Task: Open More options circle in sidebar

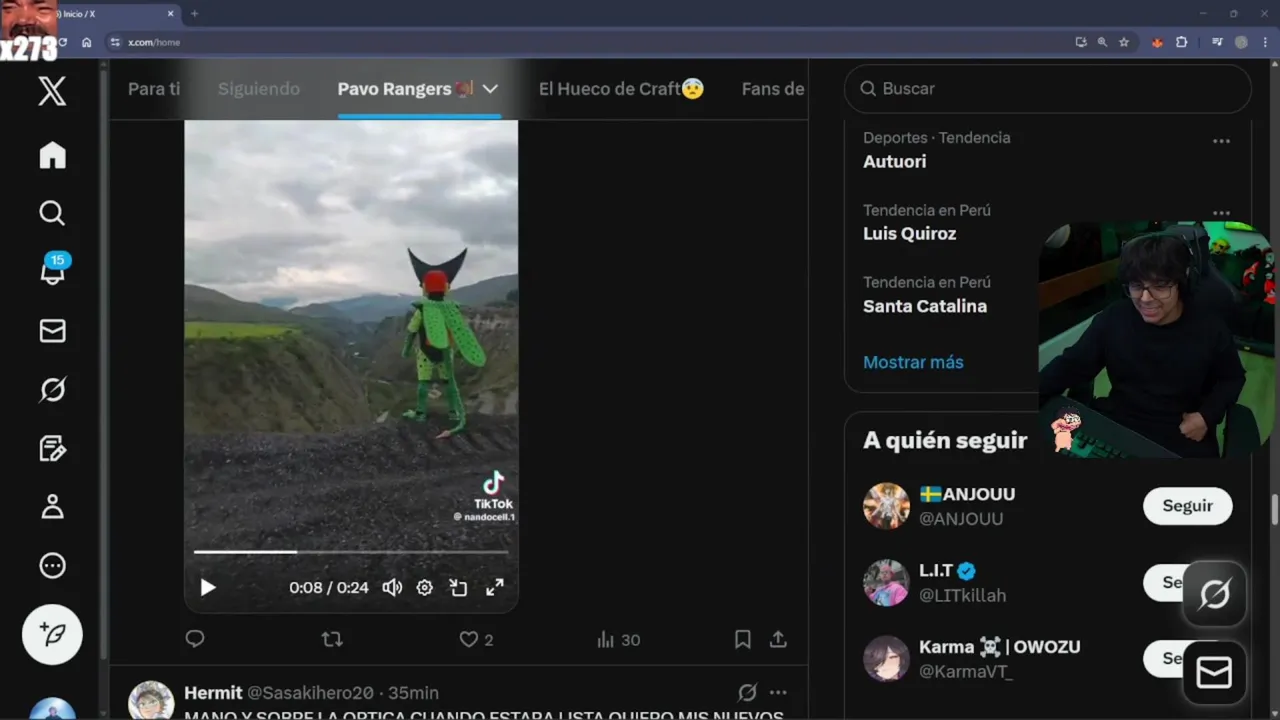Action: pos(52,566)
